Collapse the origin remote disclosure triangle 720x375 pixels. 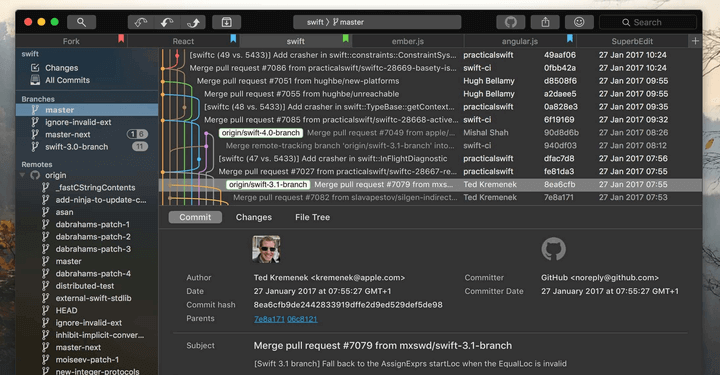pyautogui.click(x=22, y=175)
